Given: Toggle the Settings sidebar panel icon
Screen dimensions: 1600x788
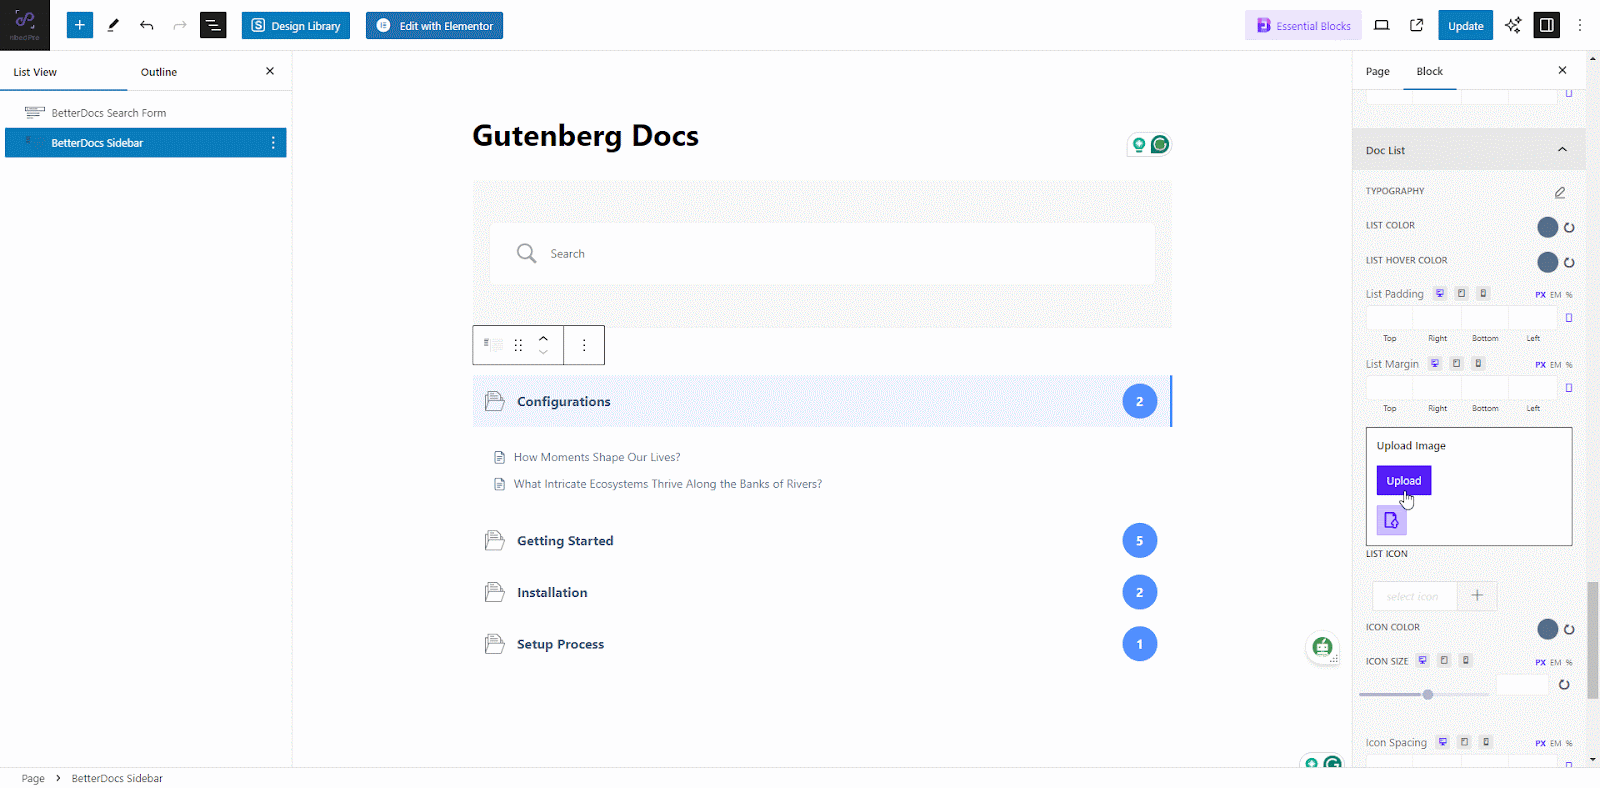Looking at the screenshot, I should click(1545, 24).
